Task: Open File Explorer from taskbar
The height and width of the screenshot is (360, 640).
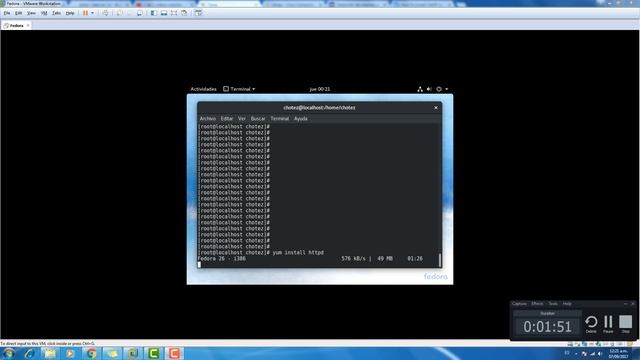Action: point(50,353)
